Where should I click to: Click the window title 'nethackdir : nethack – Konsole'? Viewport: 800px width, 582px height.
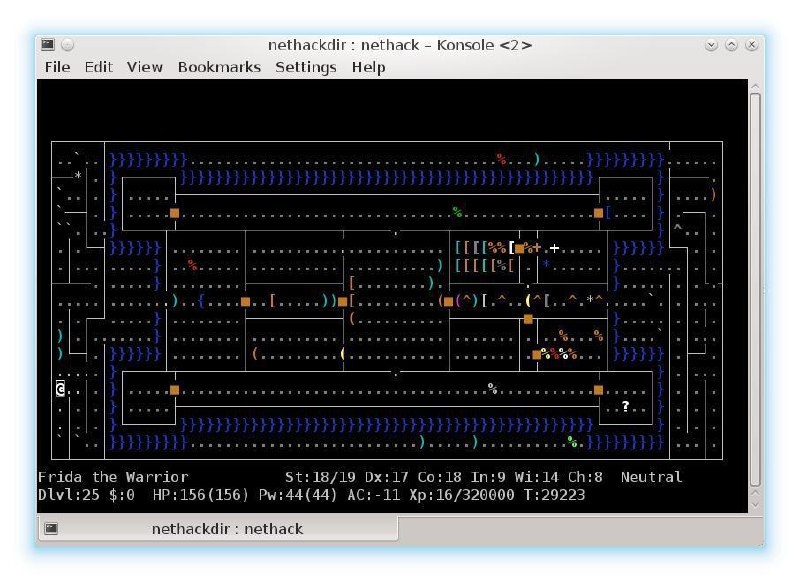[x=400, y=45]
